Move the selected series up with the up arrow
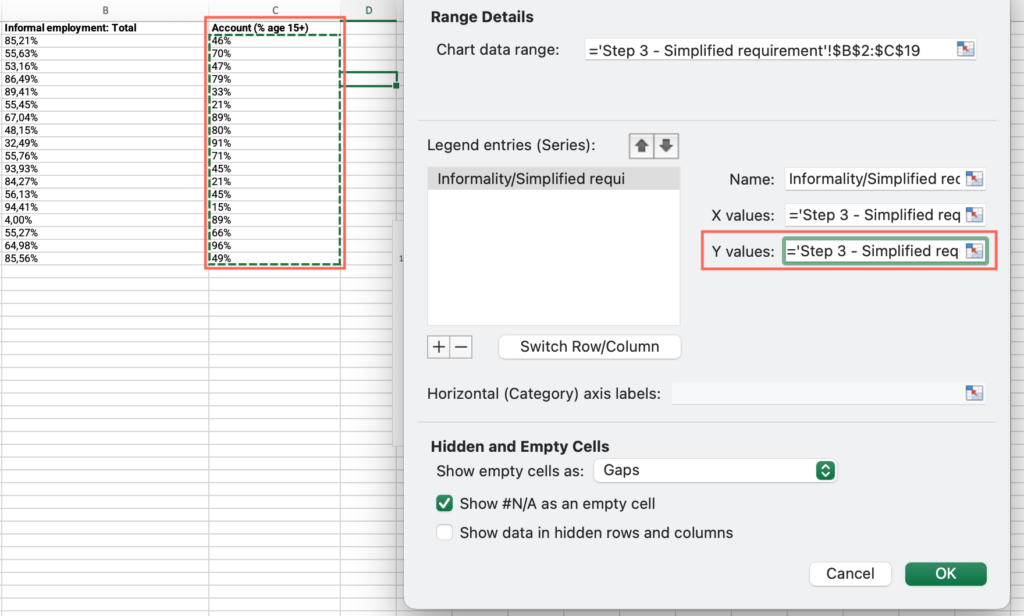Screen dimensions: 1024x616 click(x=641, y=146)
